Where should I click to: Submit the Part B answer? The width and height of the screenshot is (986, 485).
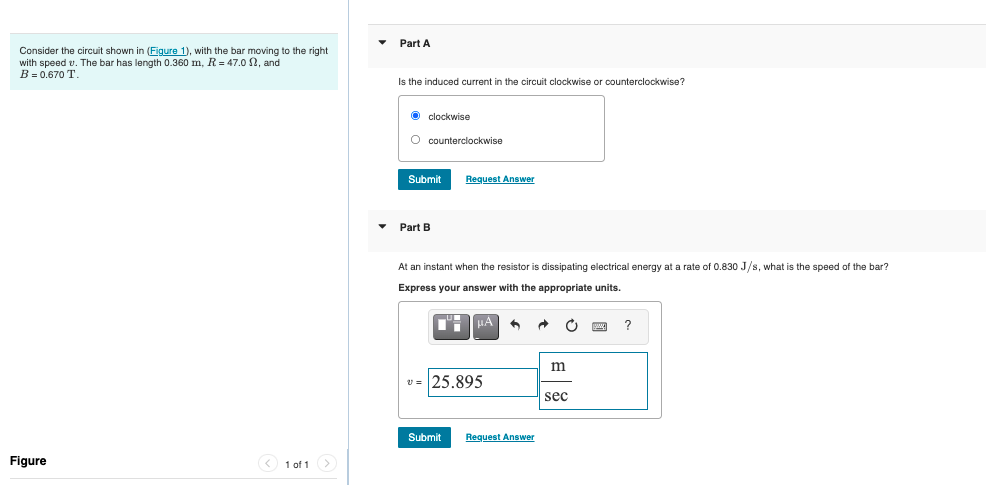point(424,437)
